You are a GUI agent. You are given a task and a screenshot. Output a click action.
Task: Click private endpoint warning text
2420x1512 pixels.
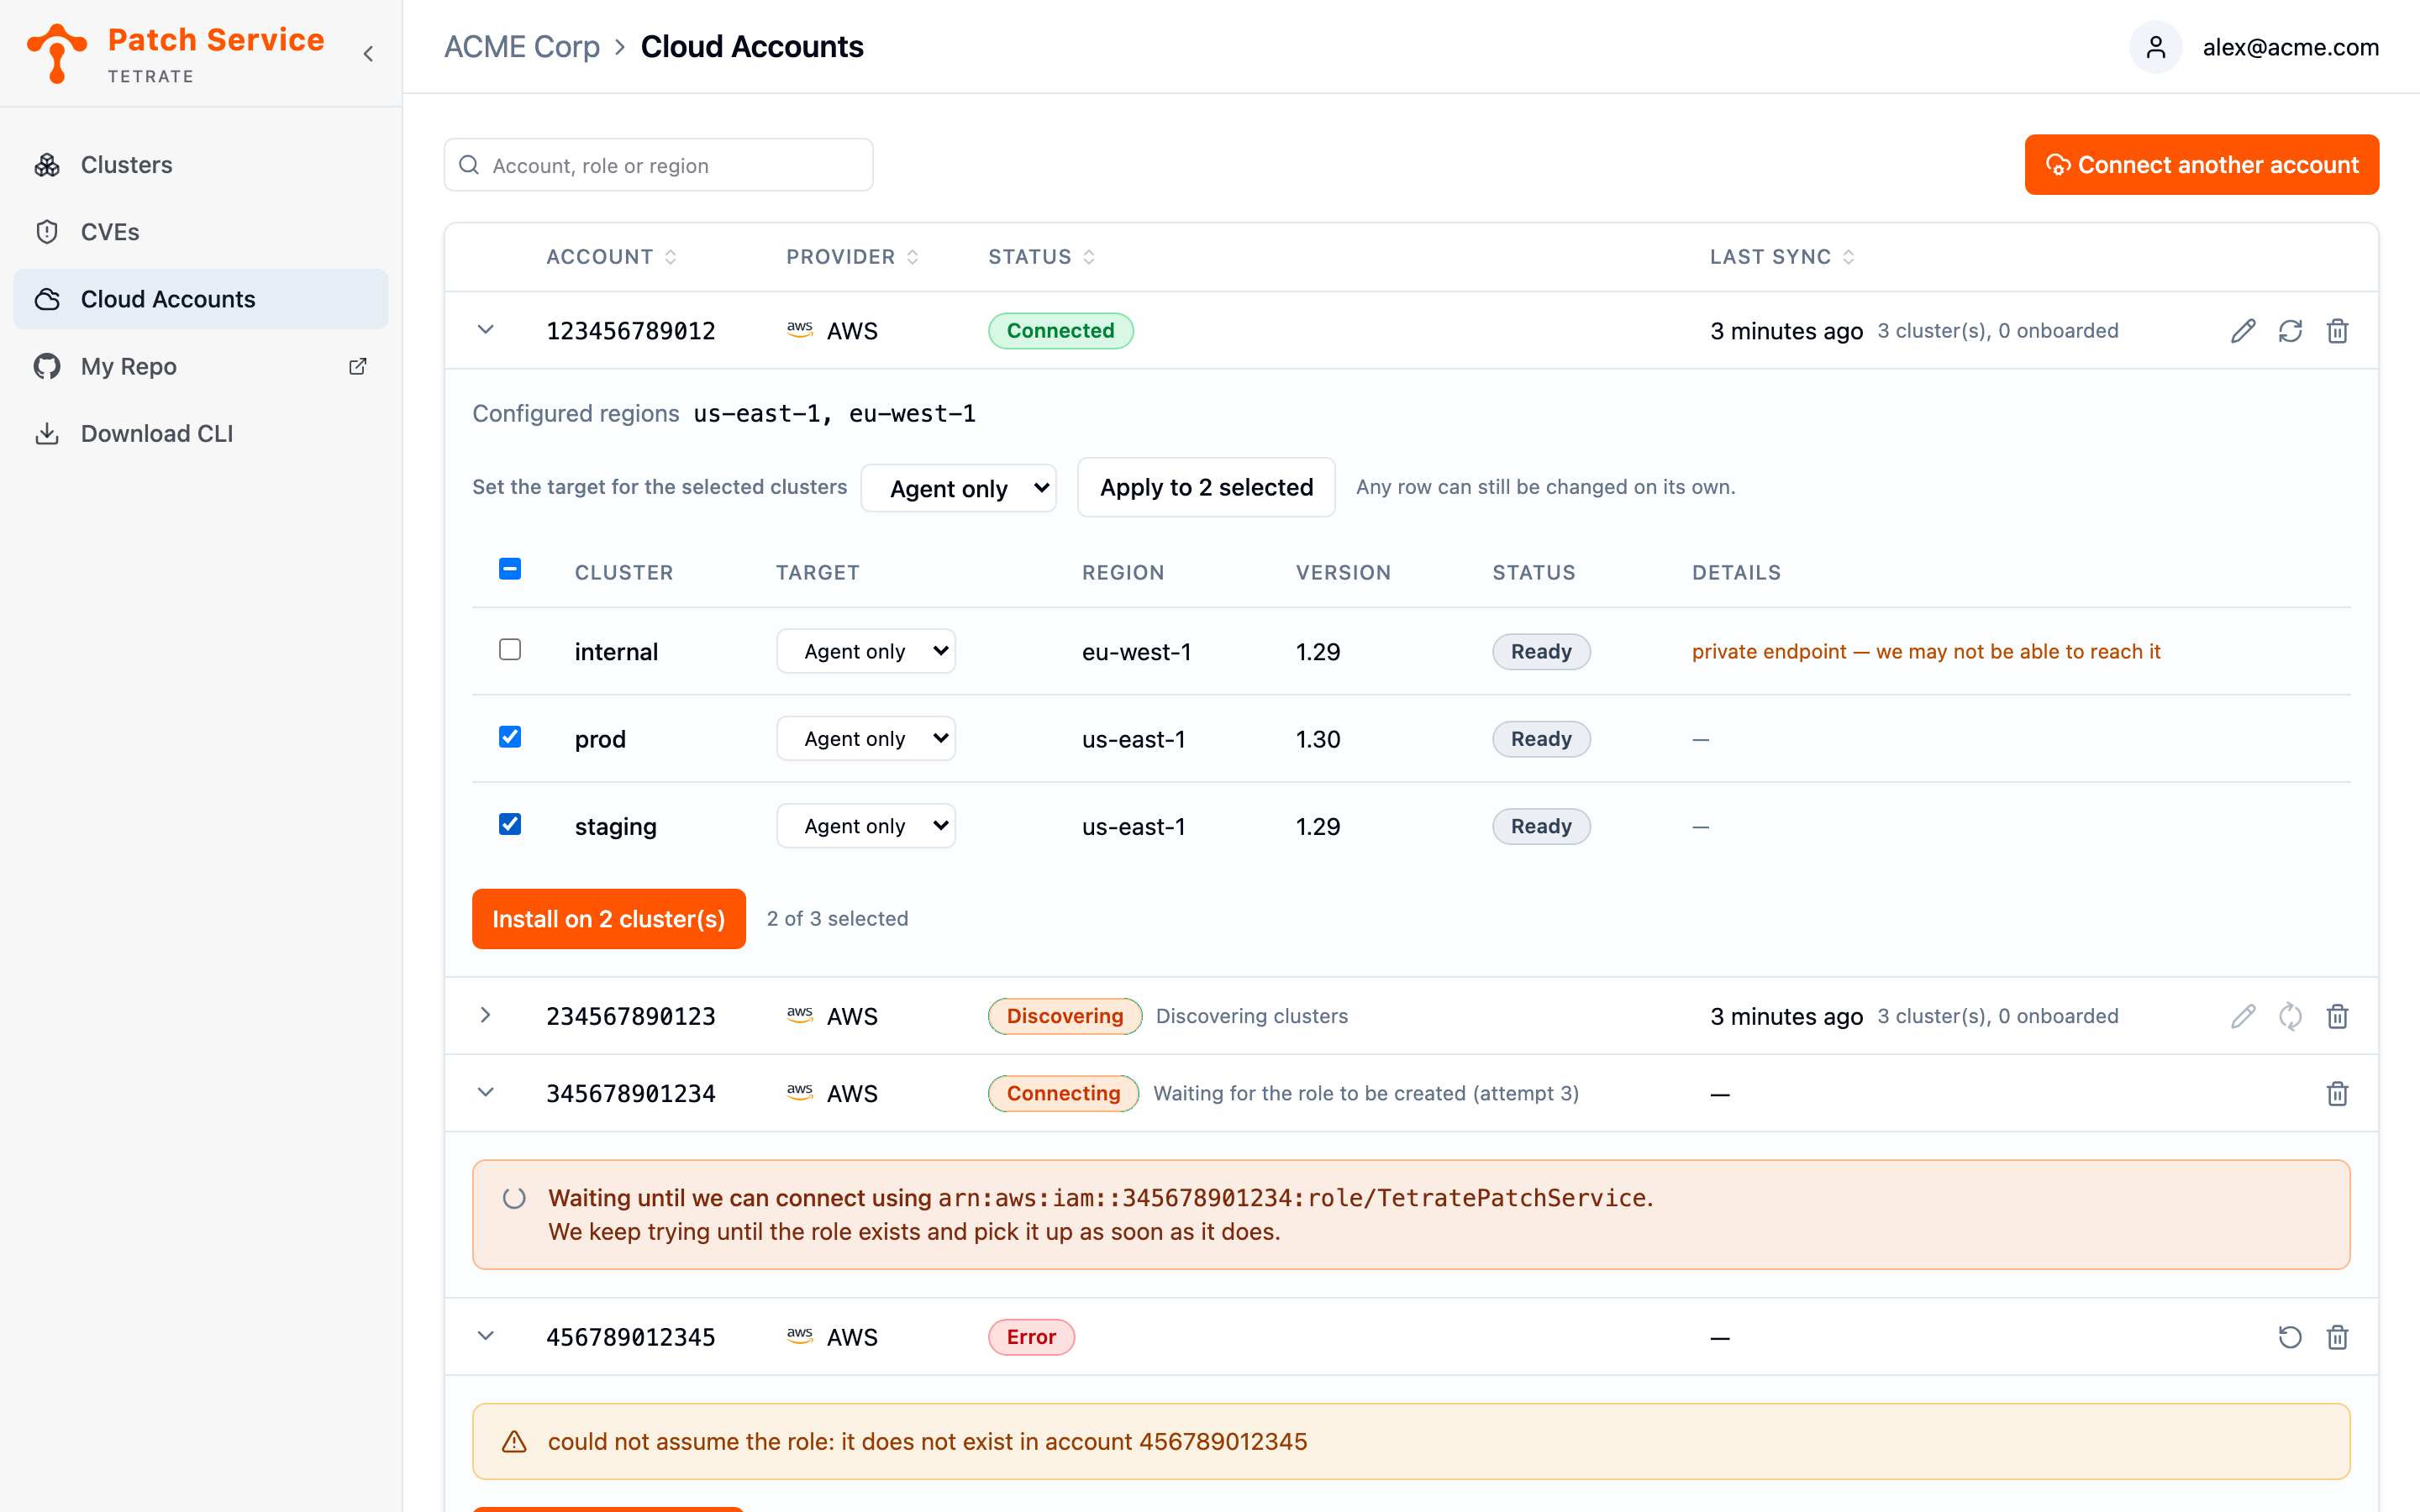coord(1926,651)
